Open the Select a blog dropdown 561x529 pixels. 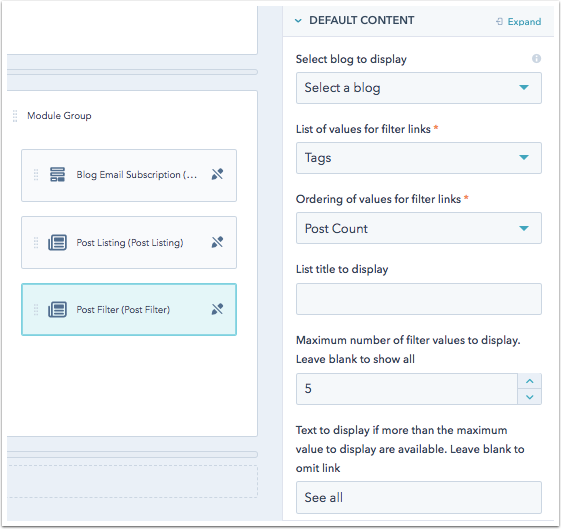click(419, 88)
